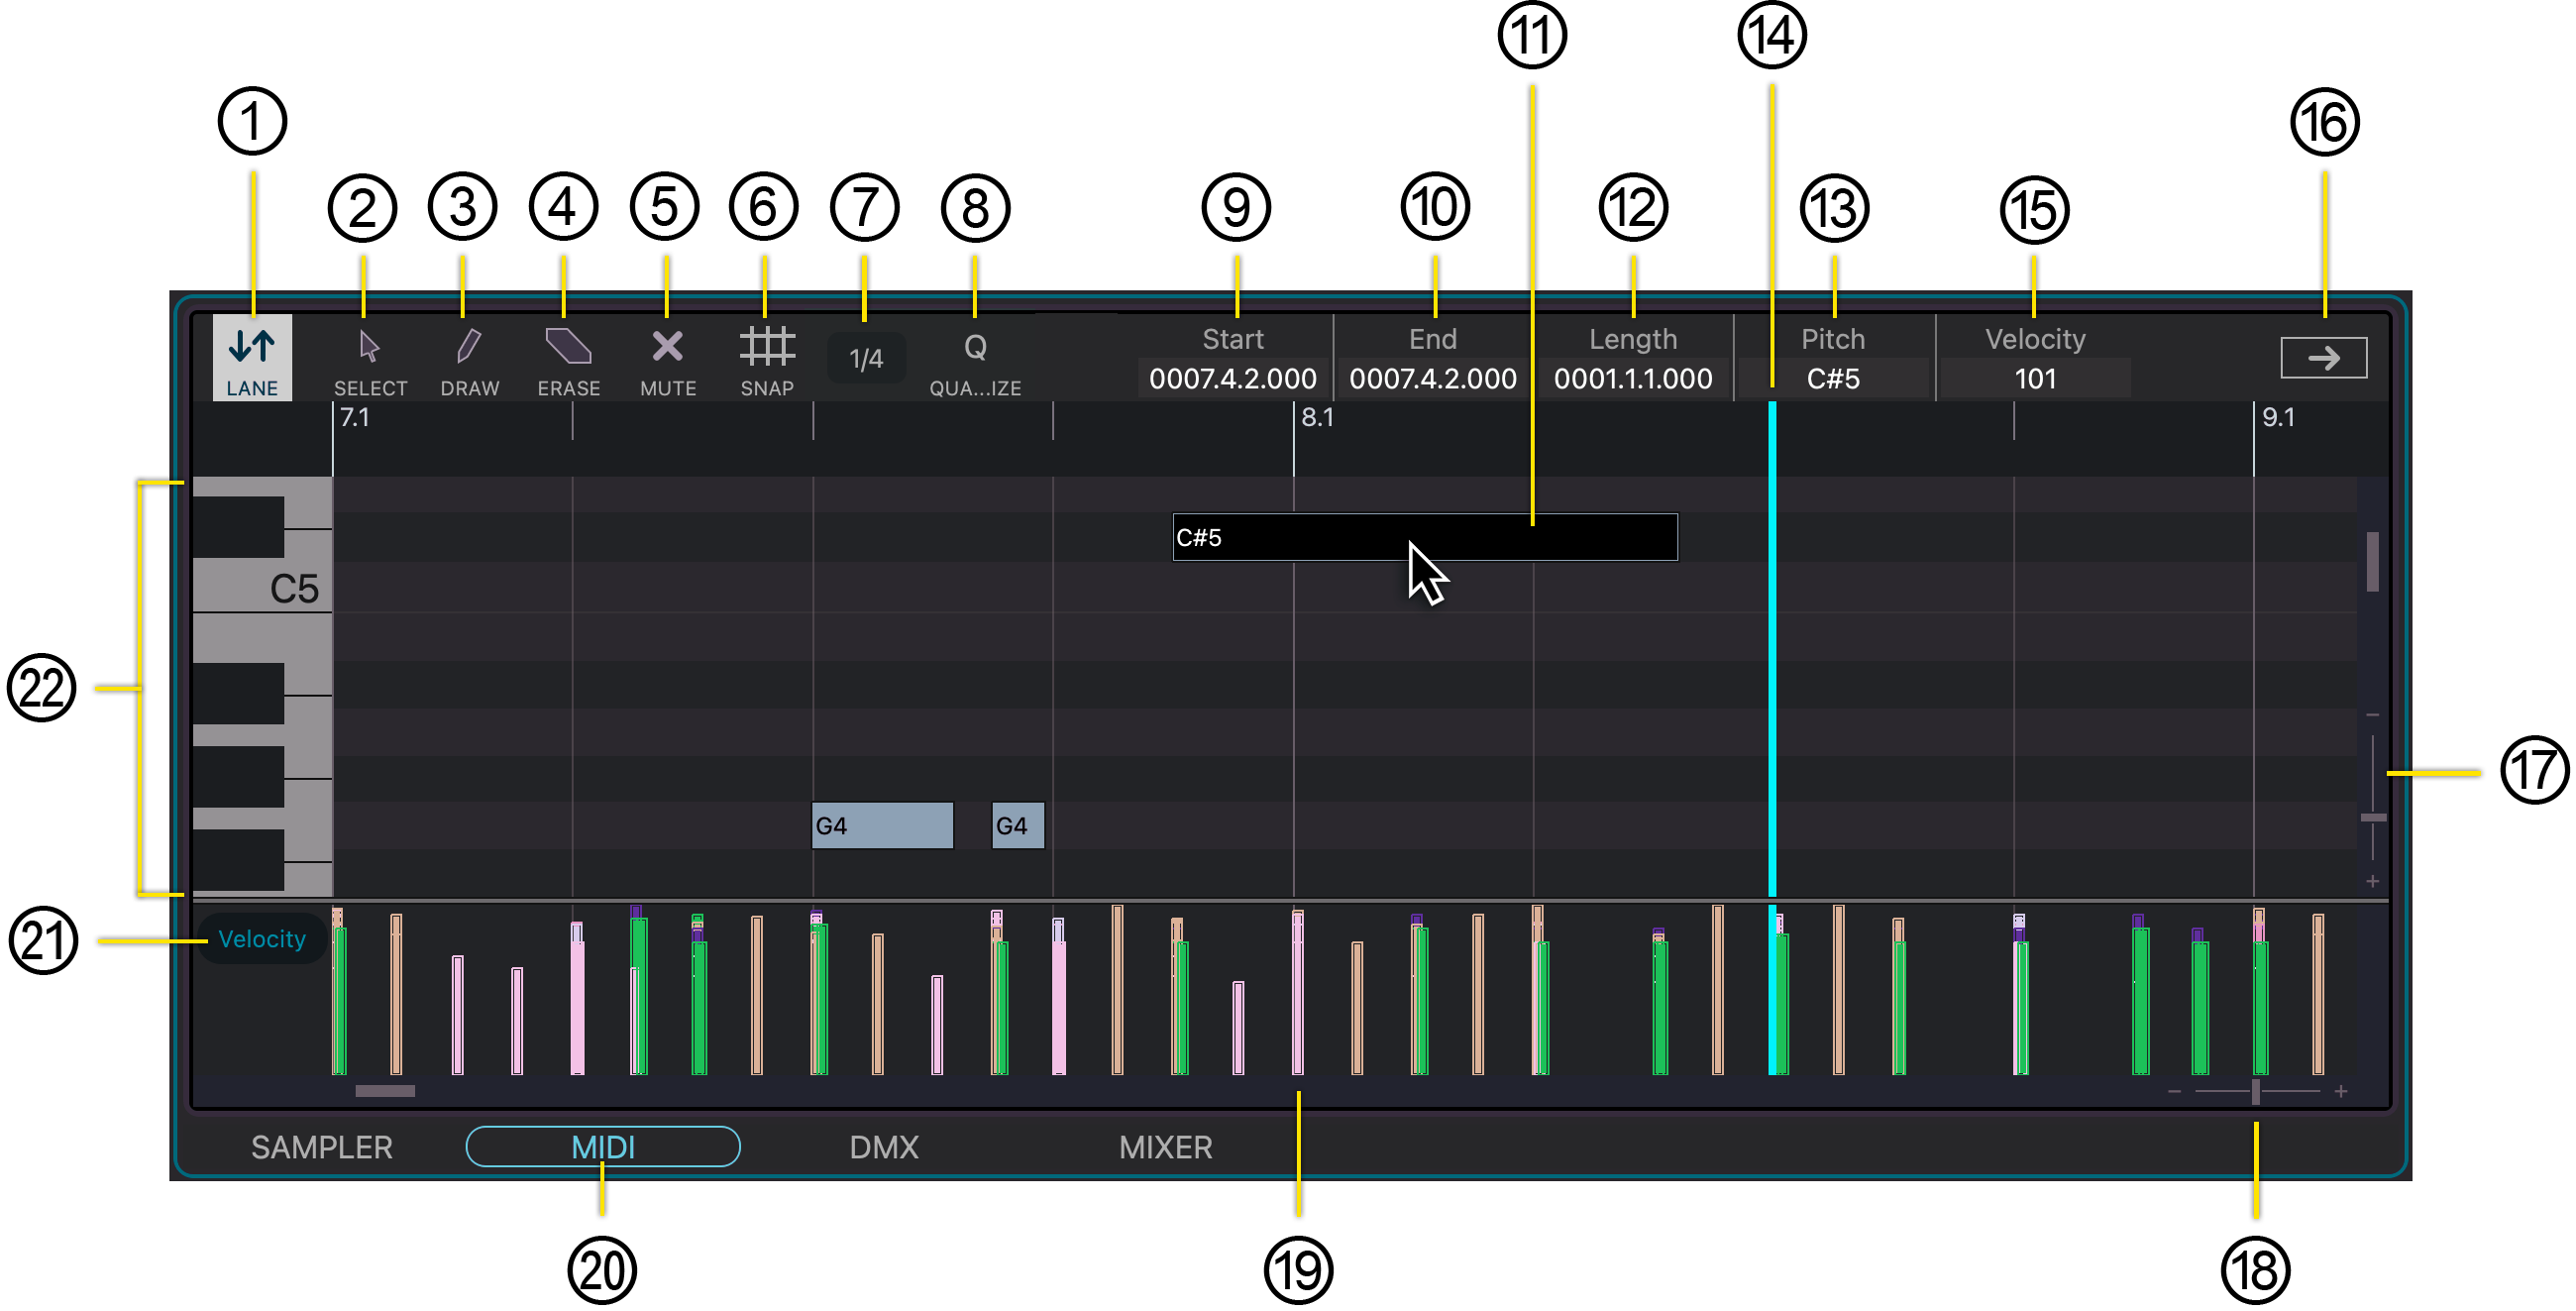2576x1311 pixels.
Task: Click the LANE up-down arrows icon
Action: 252,347
